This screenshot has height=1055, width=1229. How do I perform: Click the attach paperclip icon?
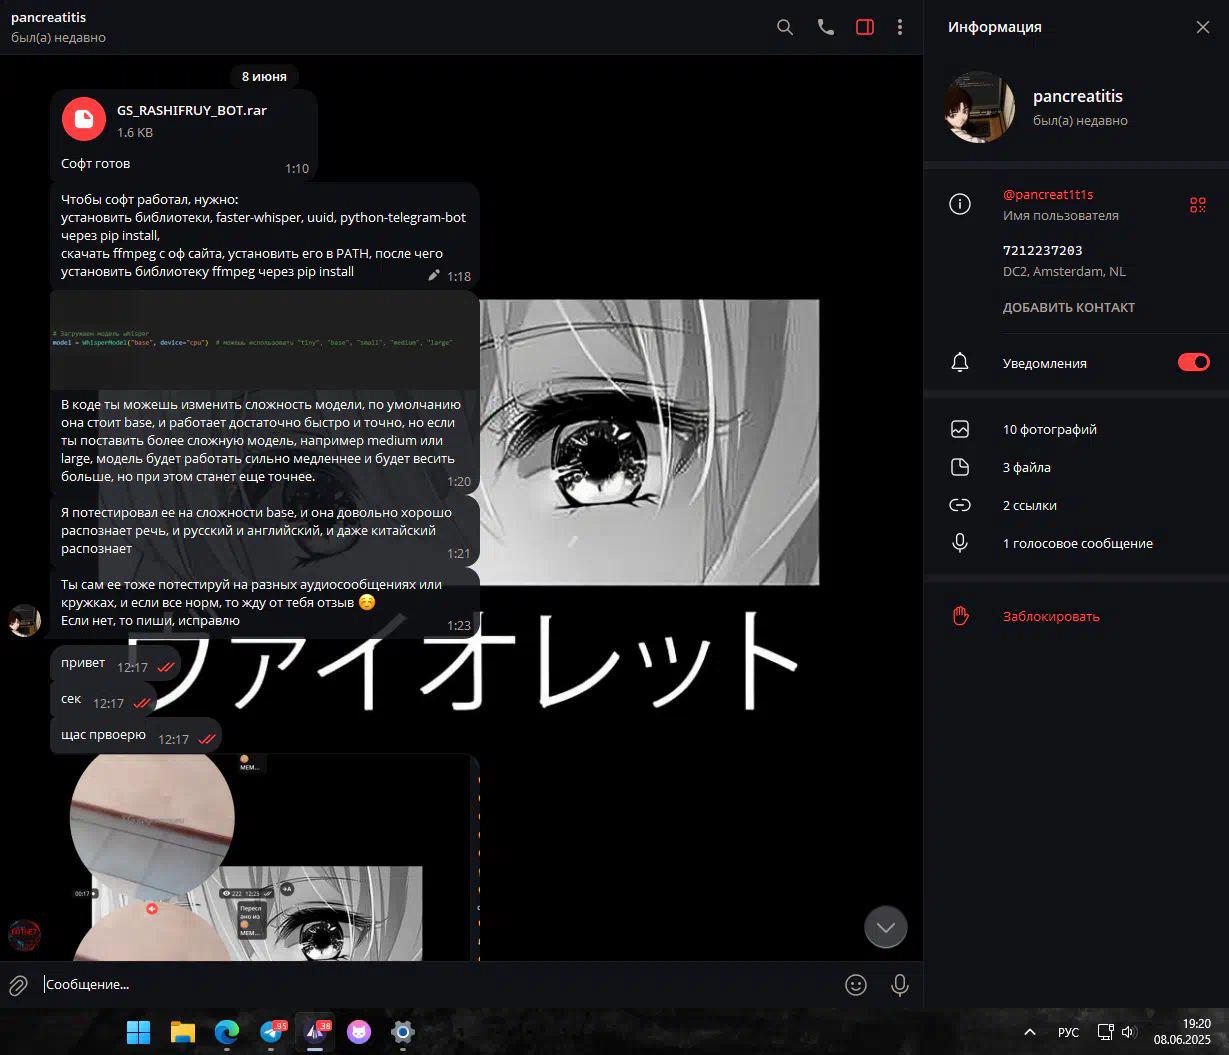pos(18,985)
